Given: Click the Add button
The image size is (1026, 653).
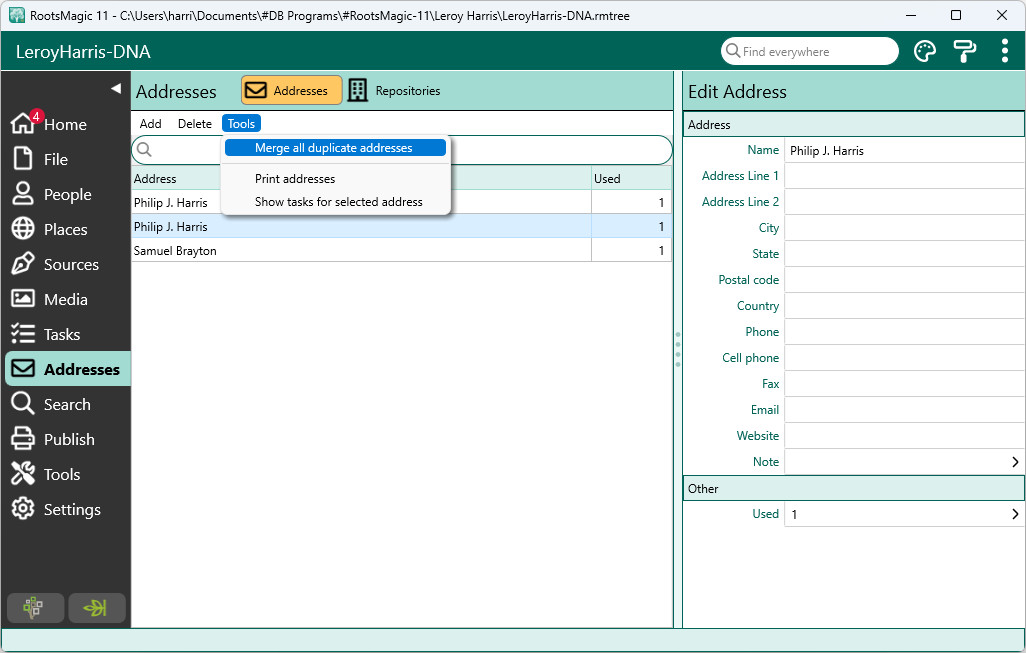Looking at the screenshot, I should click(x=150, y=124).
